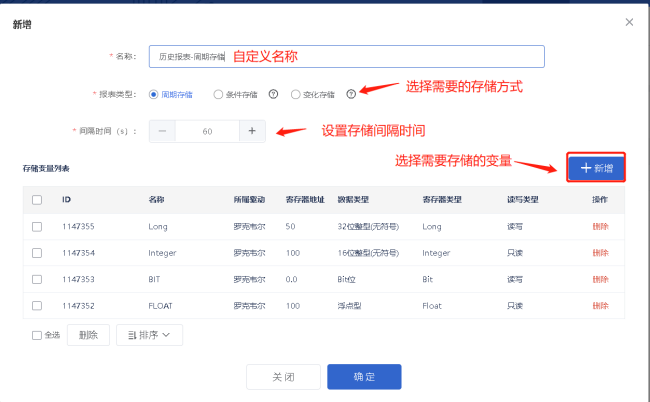Click the 关闭 button to cancel

pyautogui.click(x=282, y=377)
